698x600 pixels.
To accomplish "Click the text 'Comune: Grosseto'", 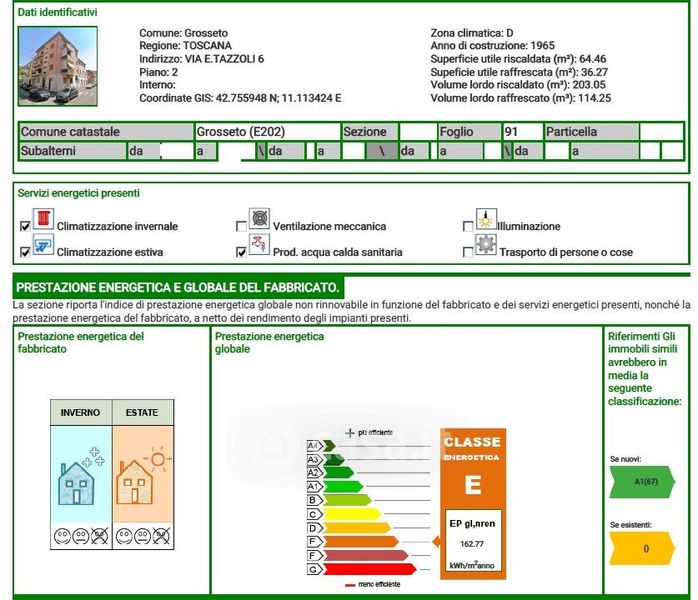I will click(183, 33).
